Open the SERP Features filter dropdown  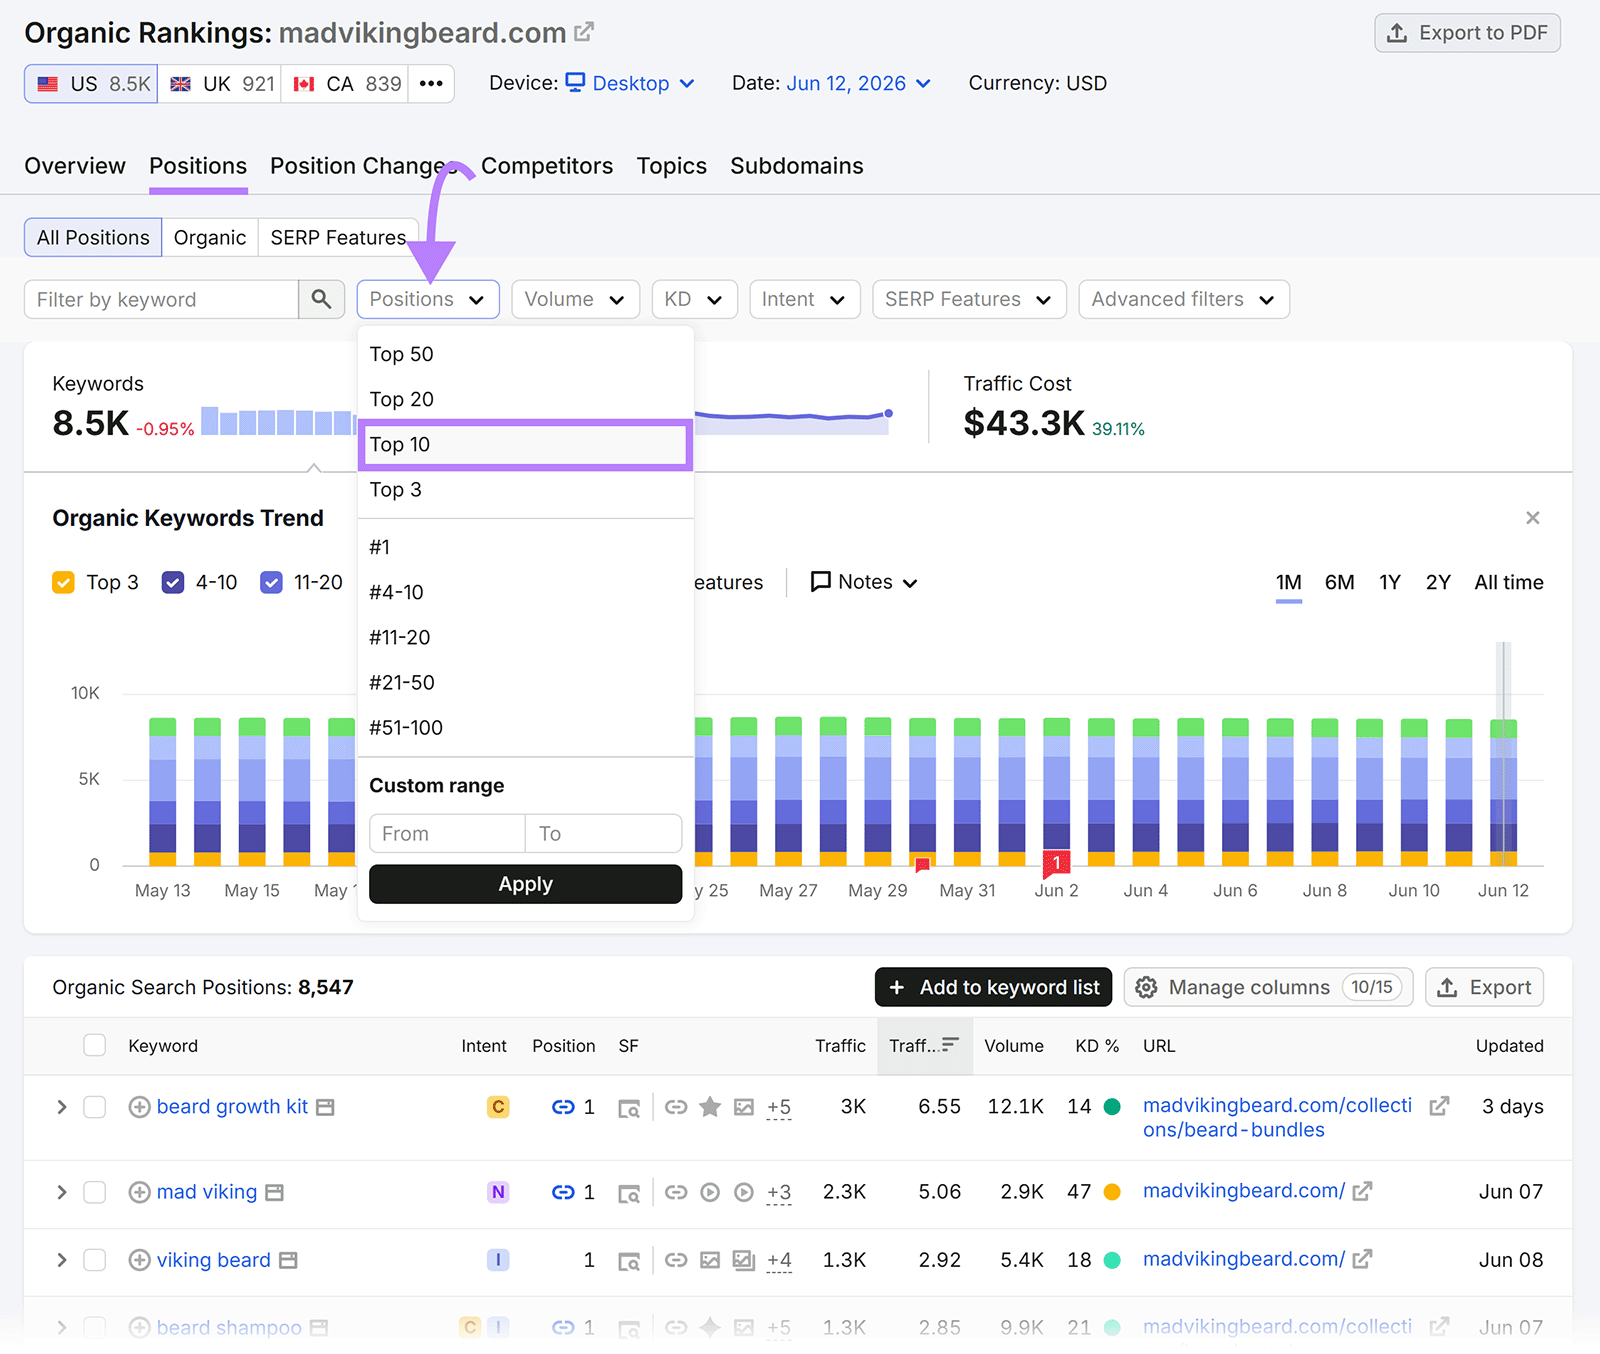click(x=969, y=299)
